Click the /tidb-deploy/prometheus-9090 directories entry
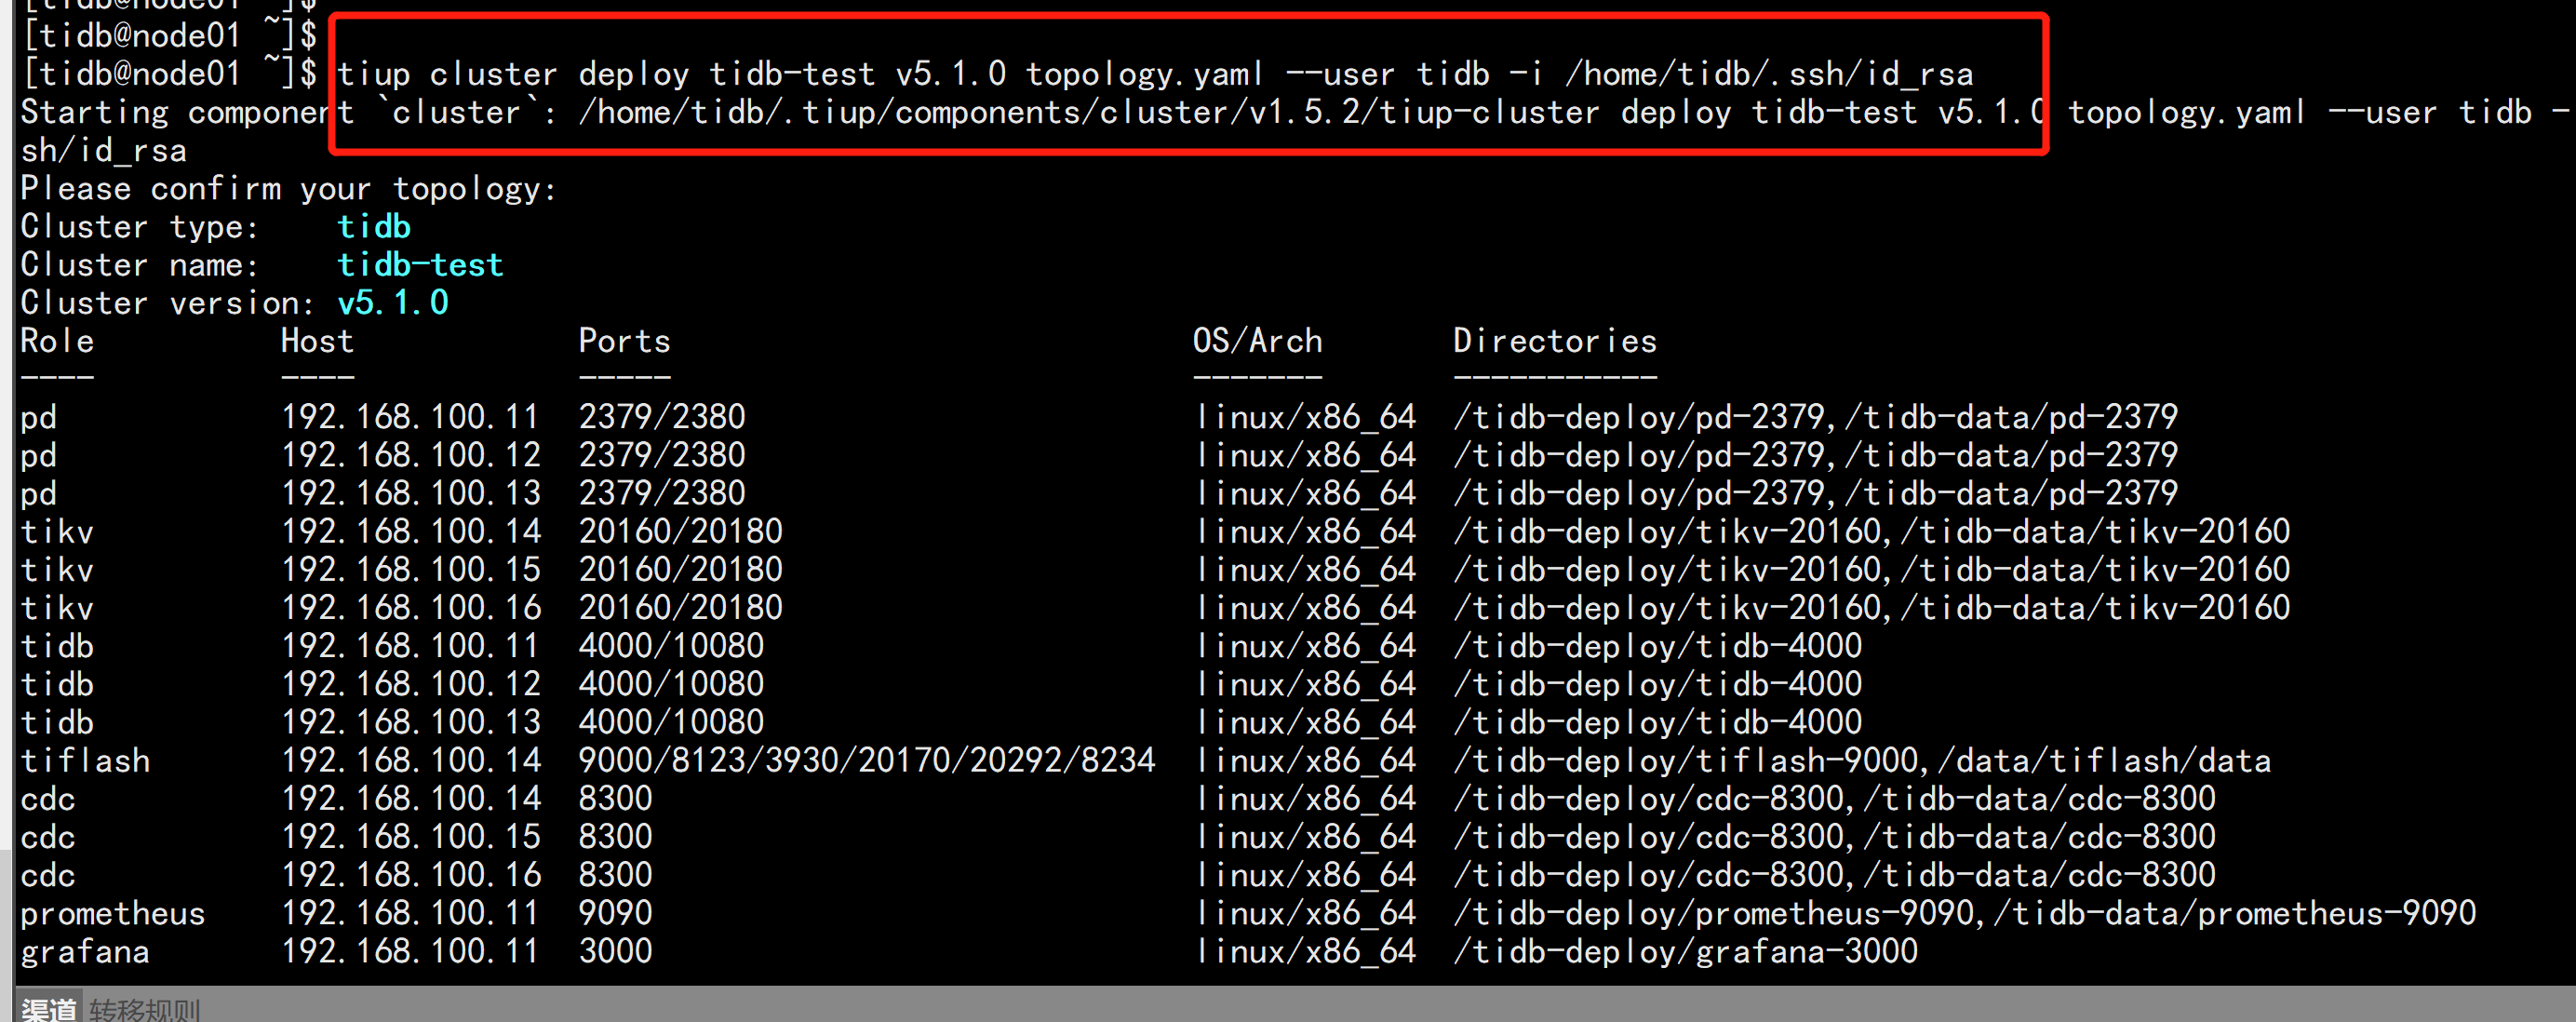The image size is (2576, 1022). pyautogui.click(x=1714, y=914)
